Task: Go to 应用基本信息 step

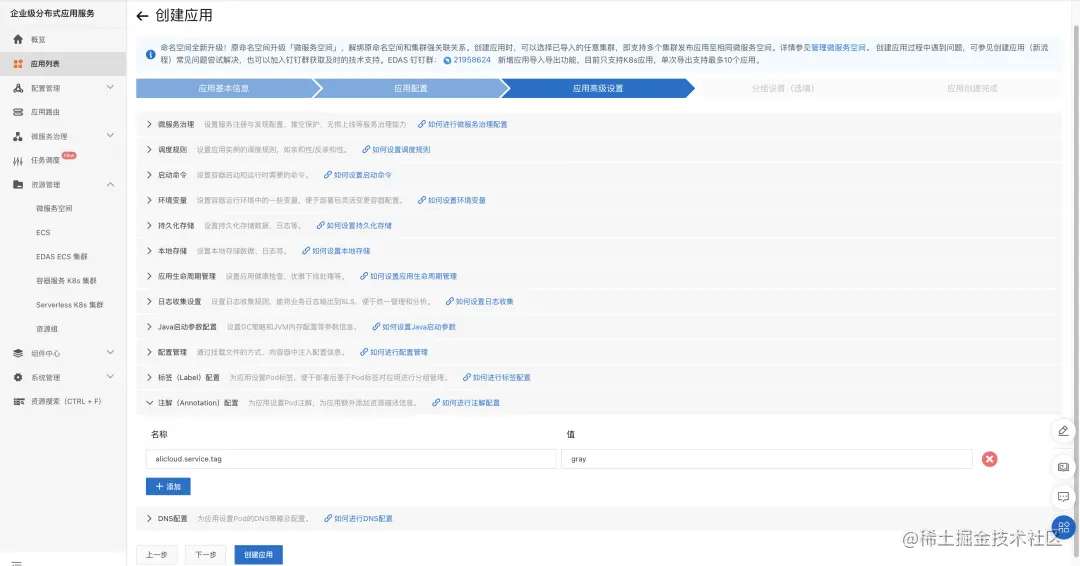Action: pyautogui.click(x=223, y=88)
